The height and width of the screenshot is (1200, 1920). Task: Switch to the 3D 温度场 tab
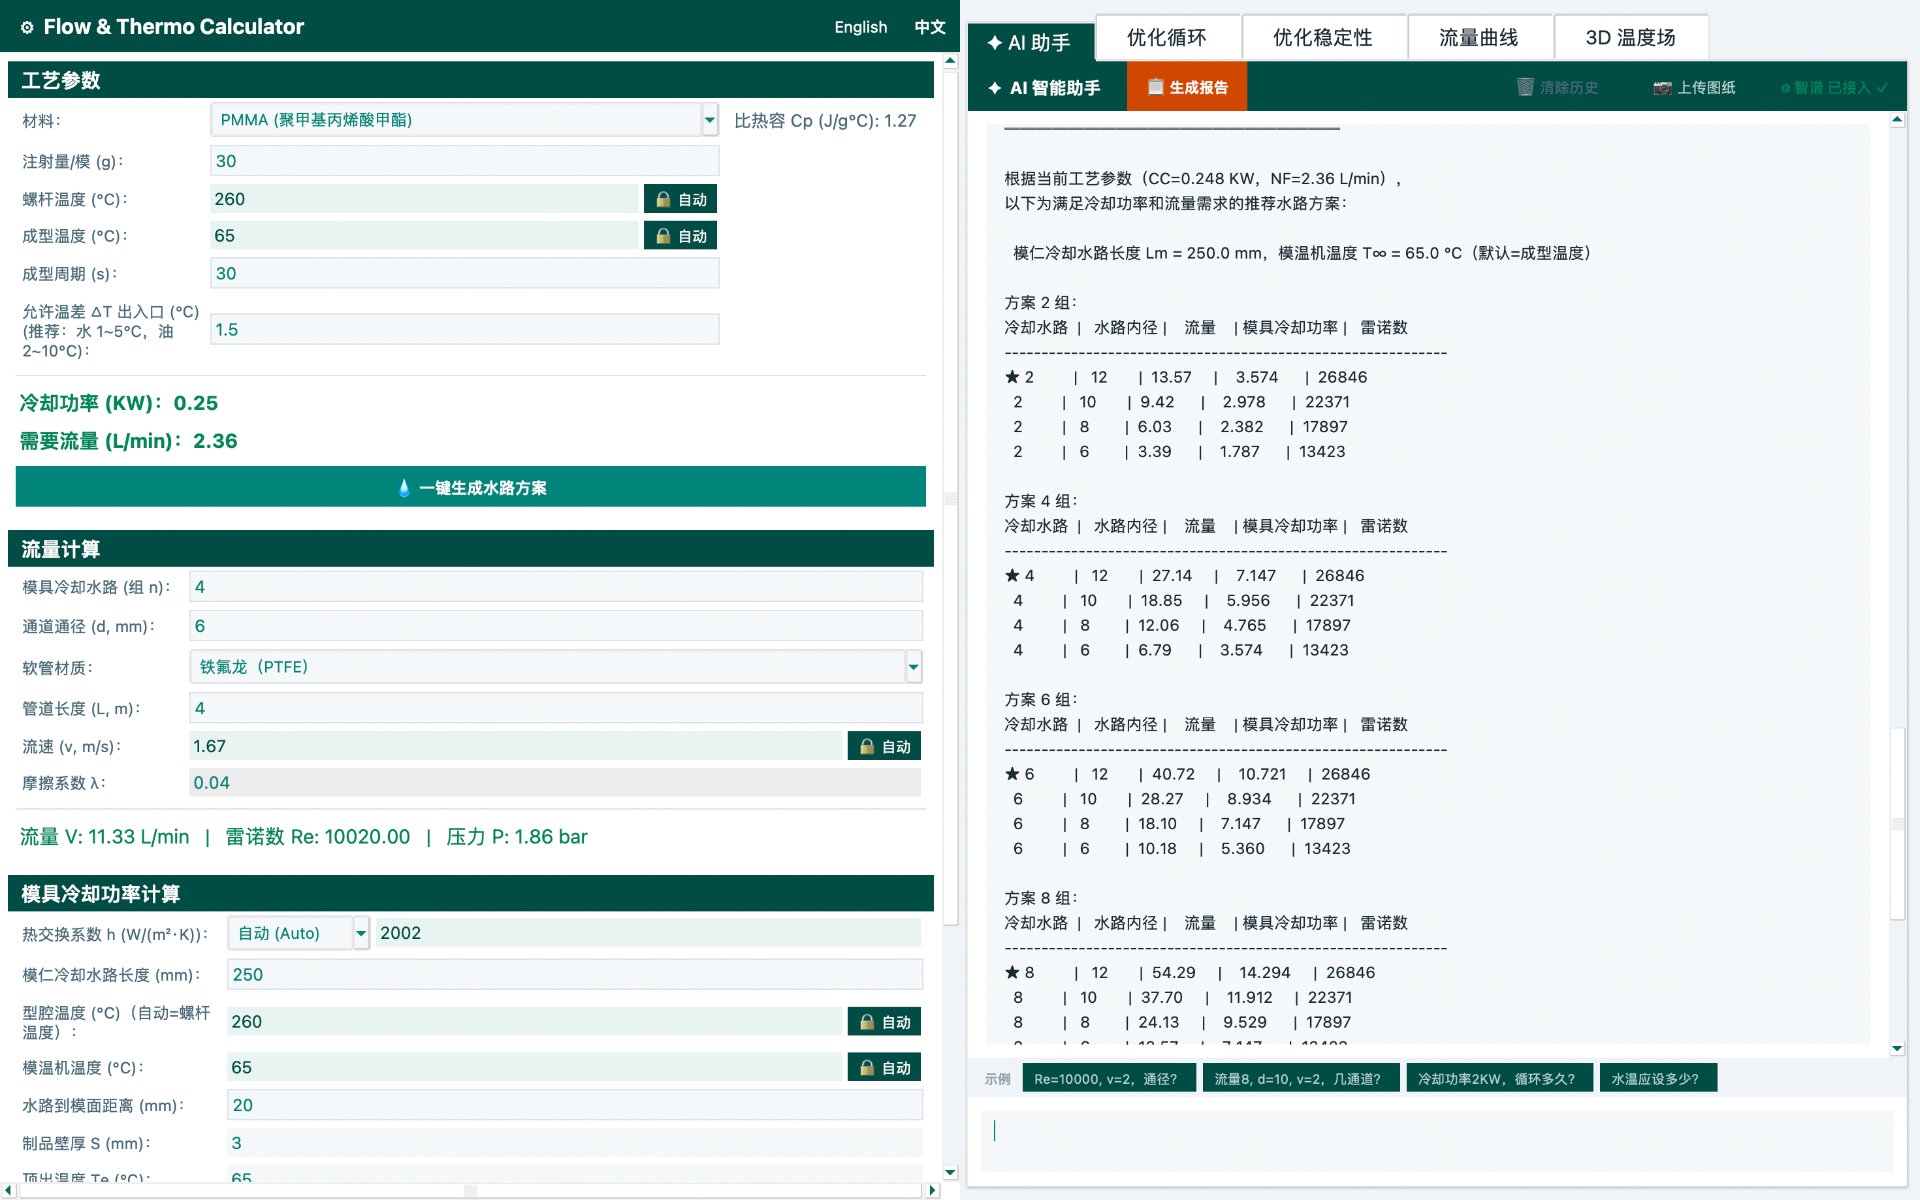coord(1630,38)
